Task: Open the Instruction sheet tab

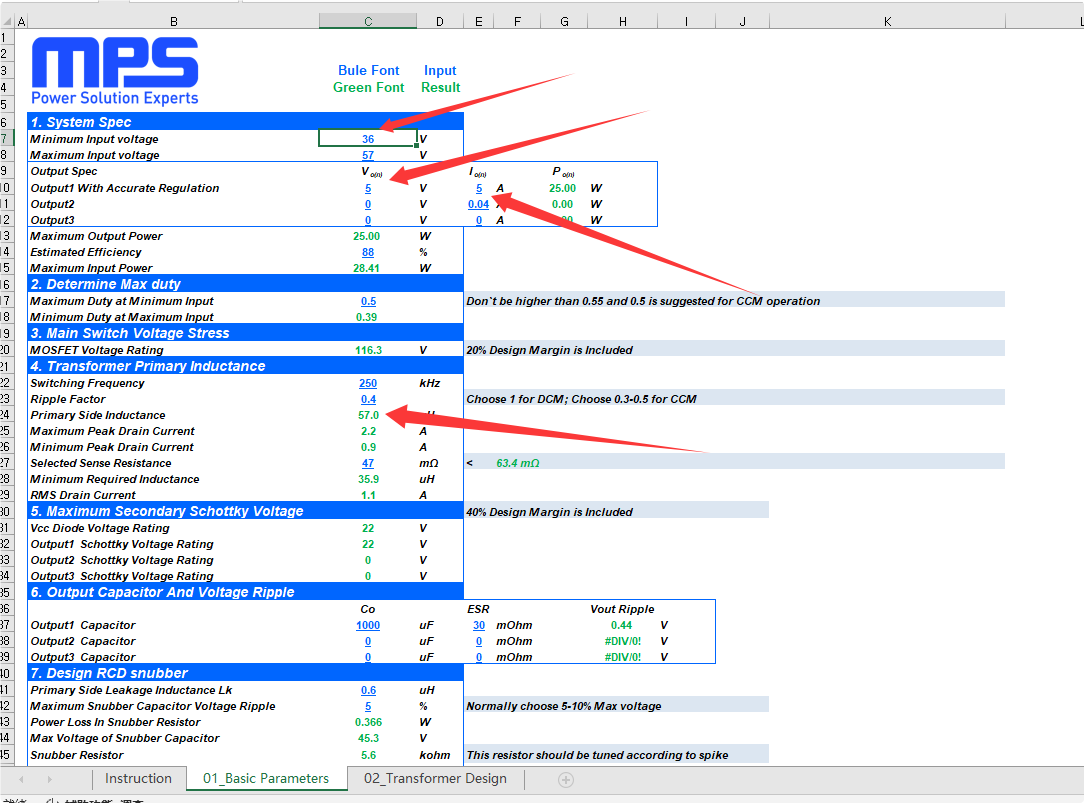Action: coord(138,779)
